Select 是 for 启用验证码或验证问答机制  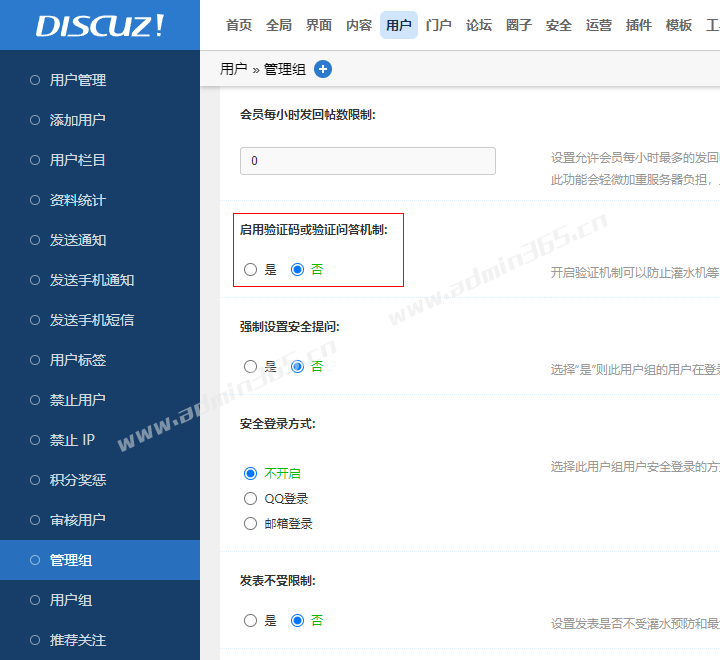click(250, 270)
